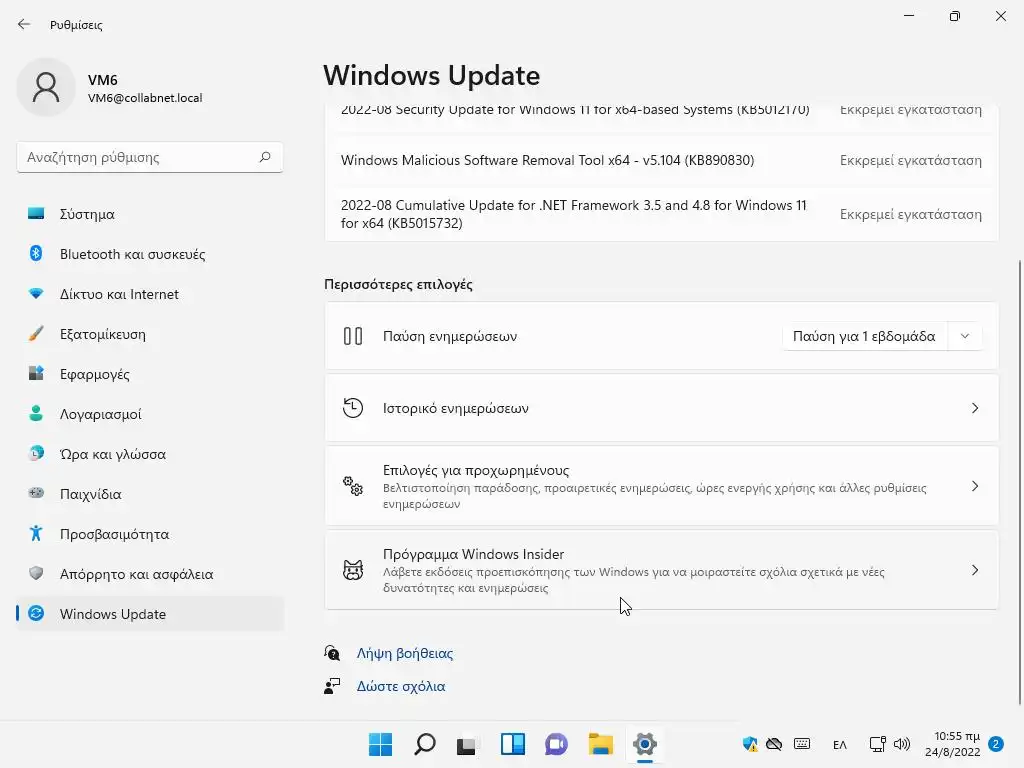
Task: Click the gears icon for Επιλογές για προχωρημένους
Action: [x=353, y=486]
